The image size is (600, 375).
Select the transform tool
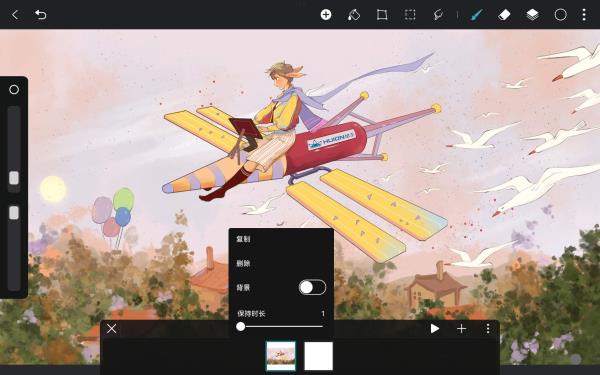tap(382, 15)
